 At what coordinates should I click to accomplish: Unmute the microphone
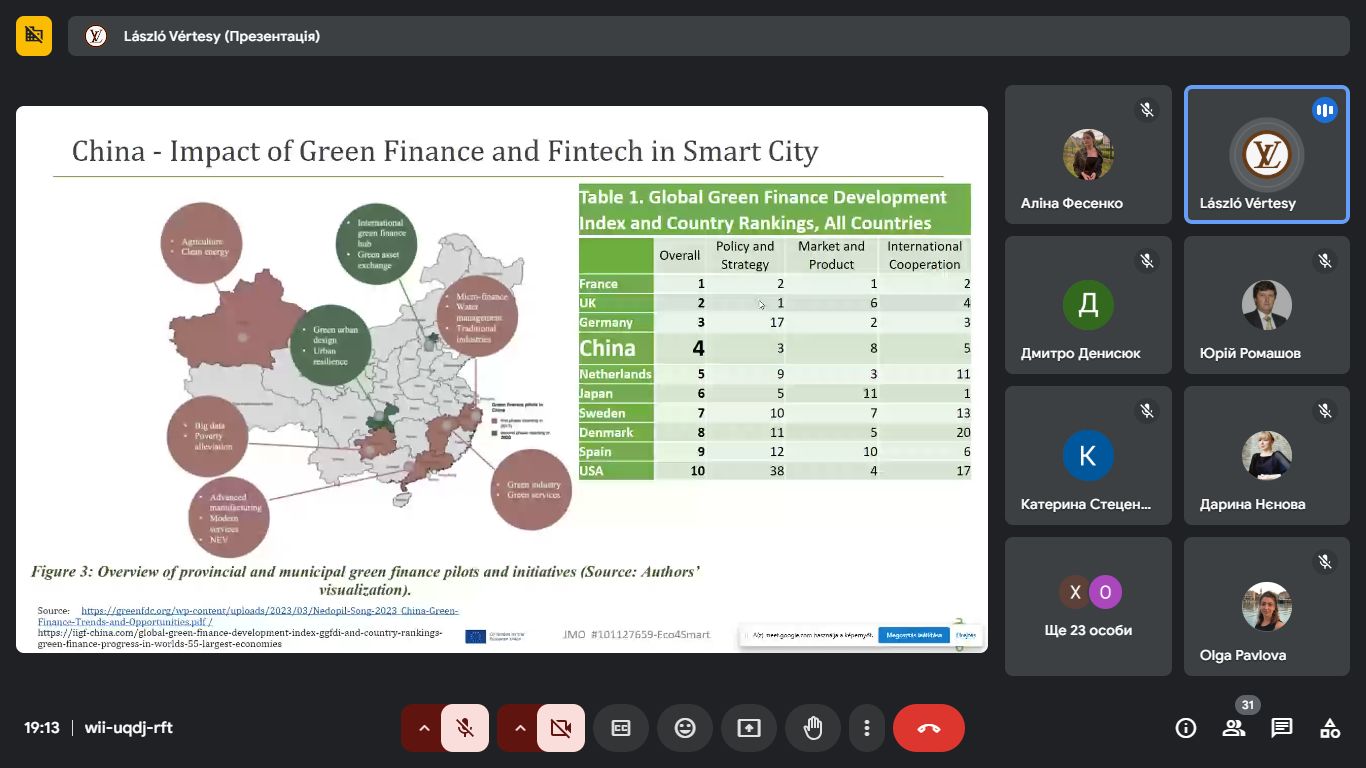(x=465, y=728)
